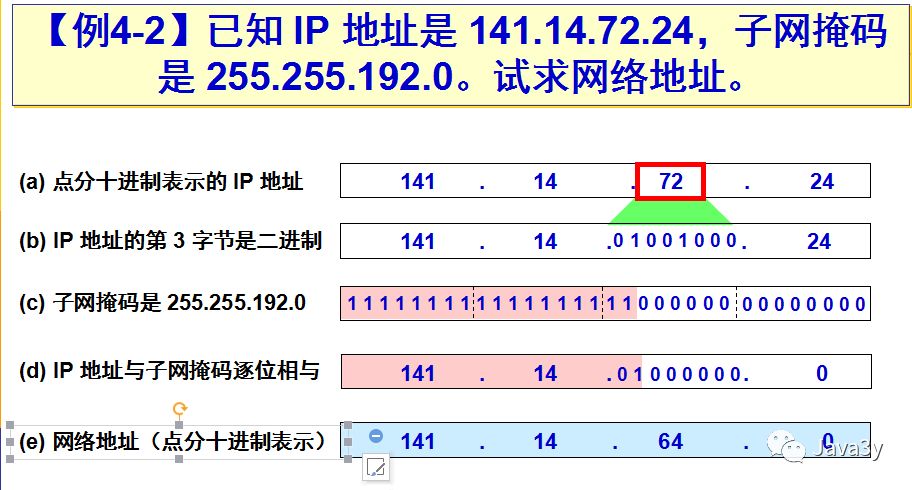Click the shape style brush icon below the text box
912x490 pixels.
(x=376, y=468)
